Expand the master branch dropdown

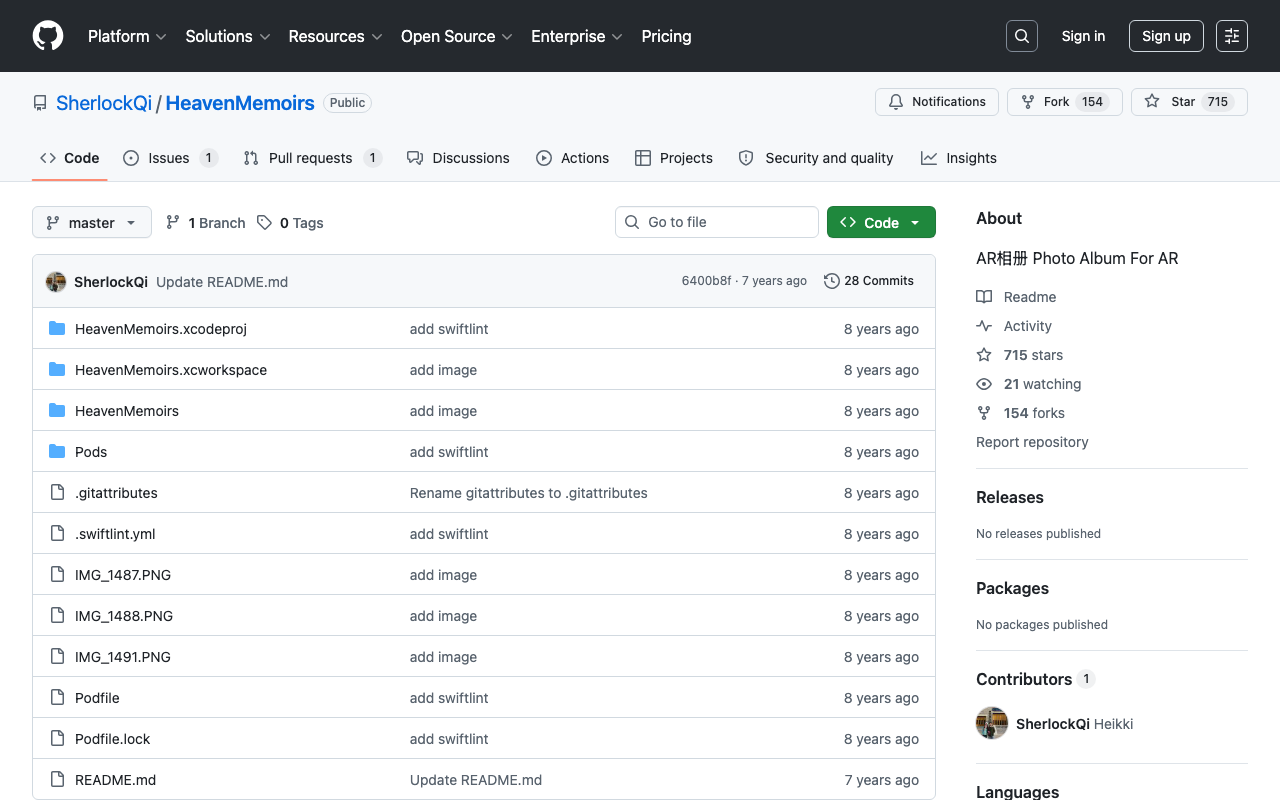[92, 222]
